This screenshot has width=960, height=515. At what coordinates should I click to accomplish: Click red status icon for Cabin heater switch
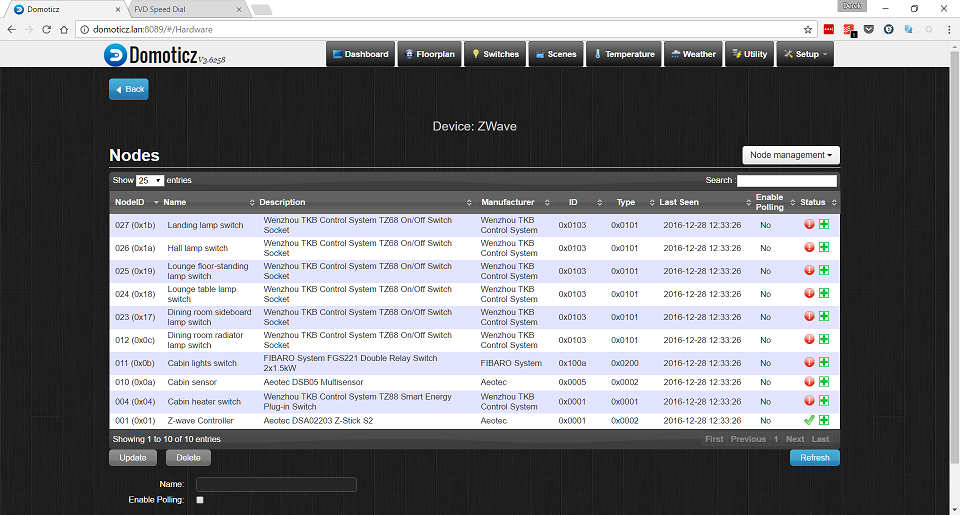809,400
